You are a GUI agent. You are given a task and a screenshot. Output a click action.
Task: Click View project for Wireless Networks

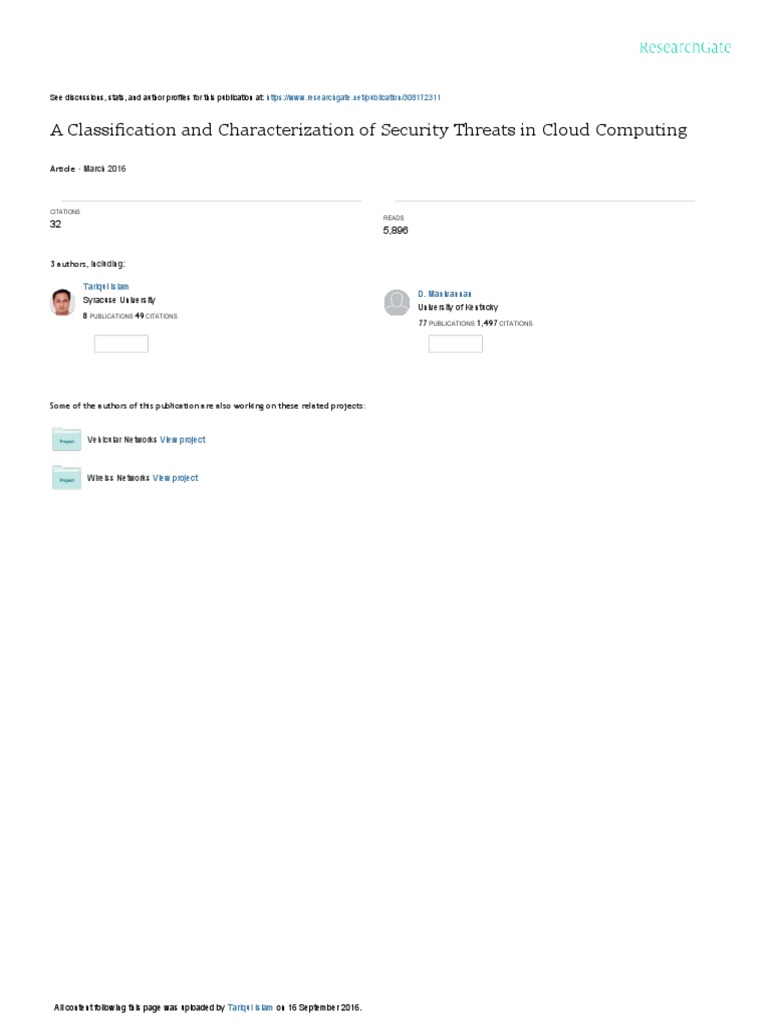click(x=176, y=478)
